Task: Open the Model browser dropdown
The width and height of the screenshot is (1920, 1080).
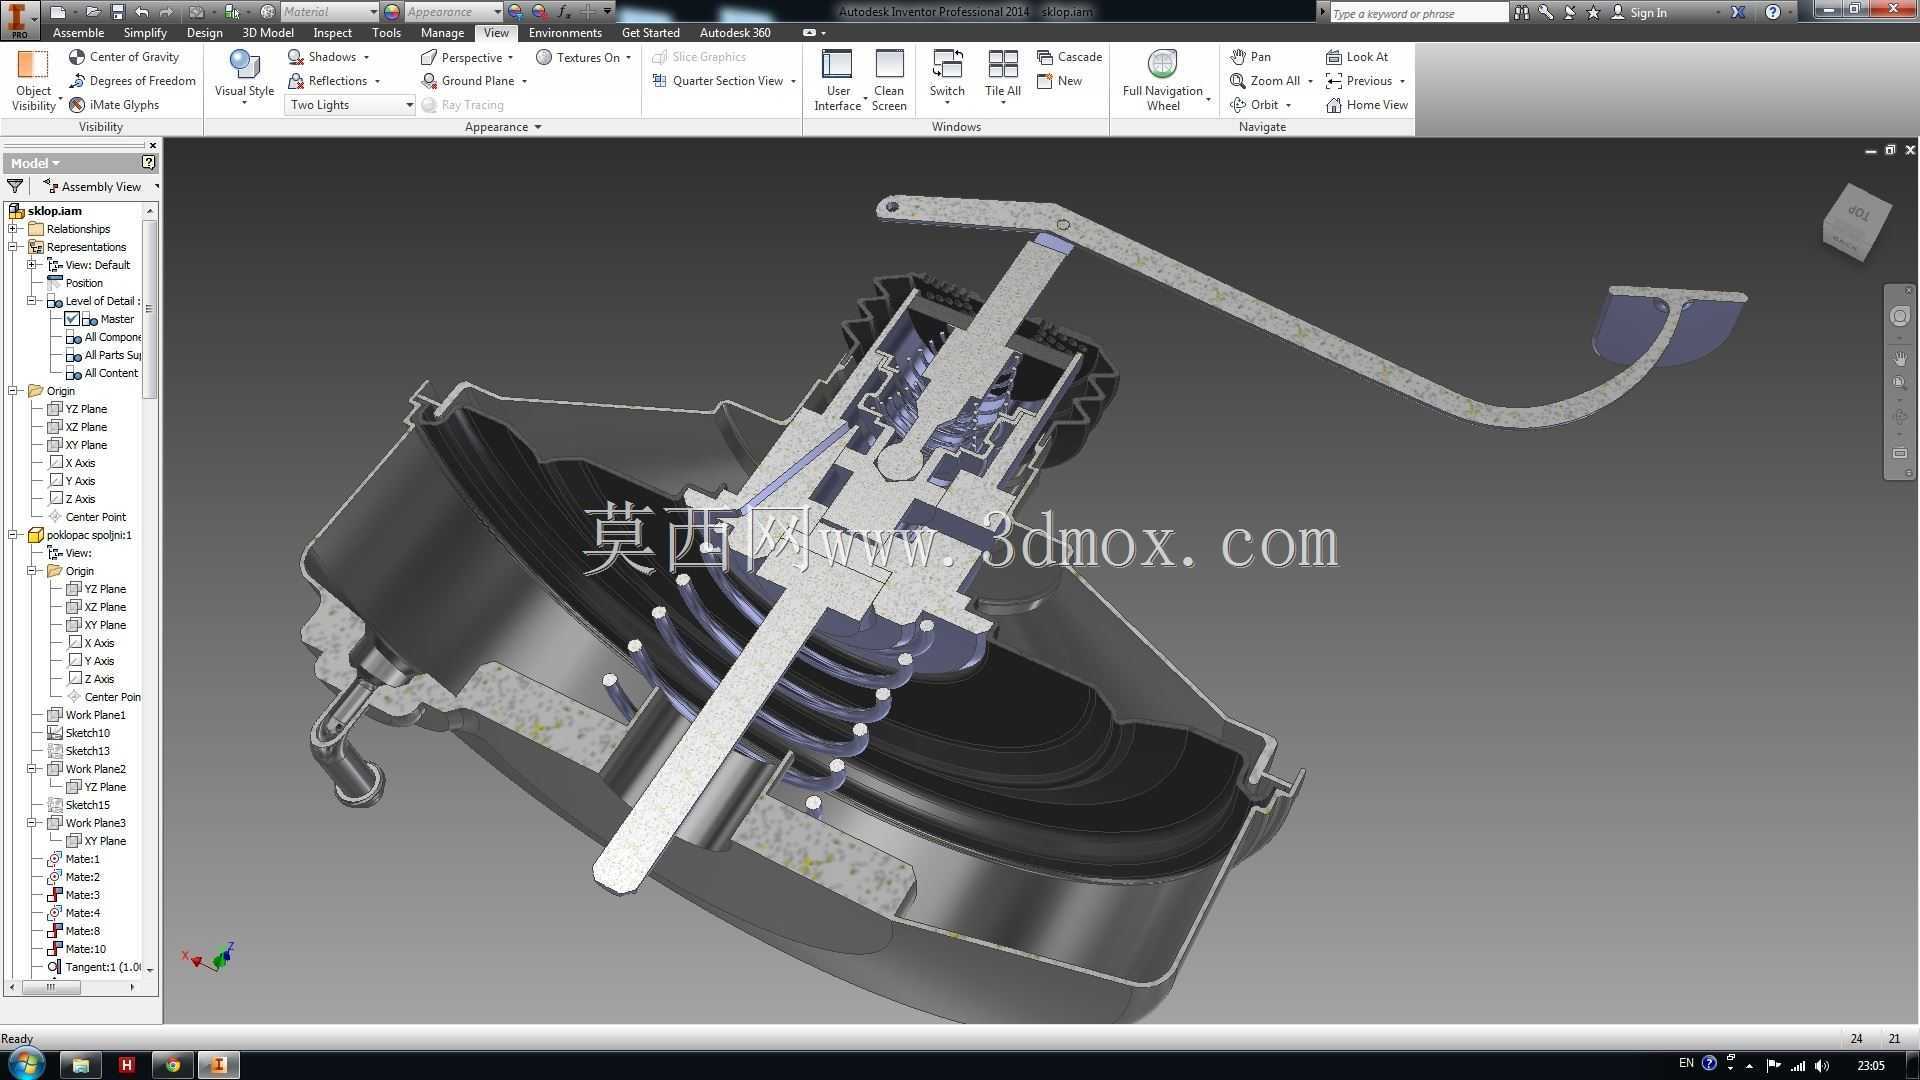Action: click(x=36, y=163)
